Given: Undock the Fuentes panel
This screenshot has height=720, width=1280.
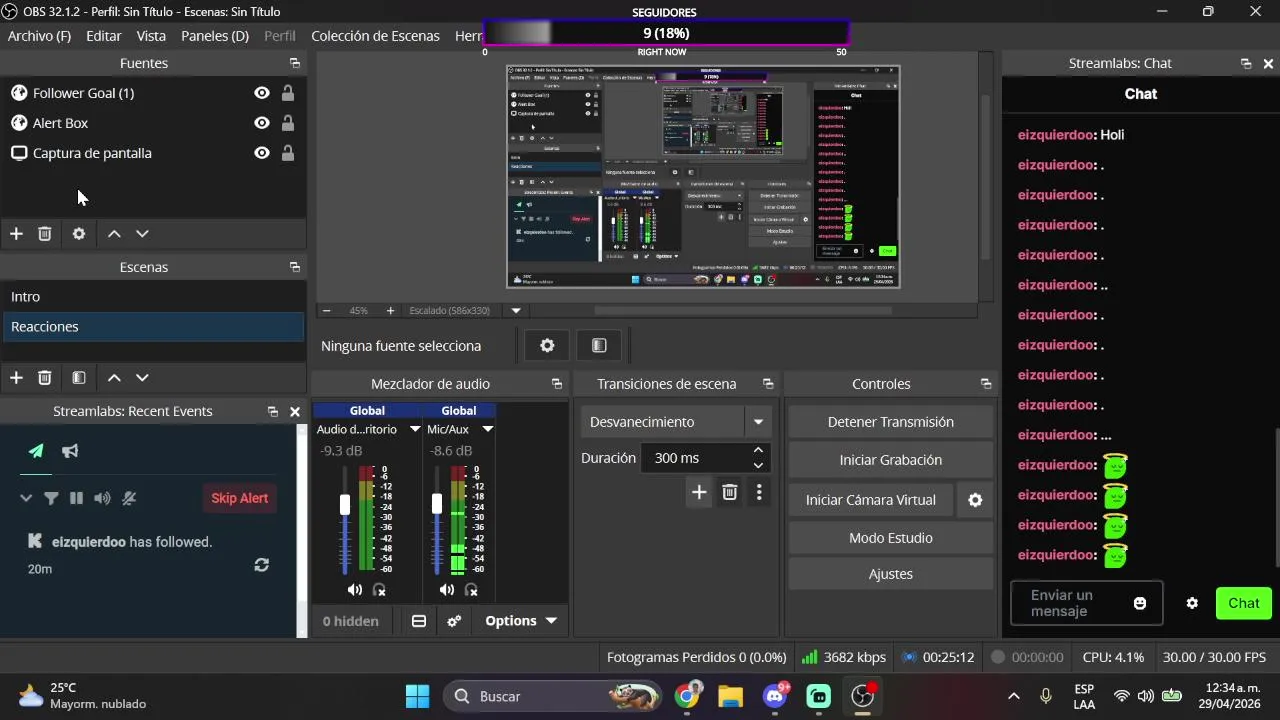Looking at the screenshot, I should click(294, 63).
